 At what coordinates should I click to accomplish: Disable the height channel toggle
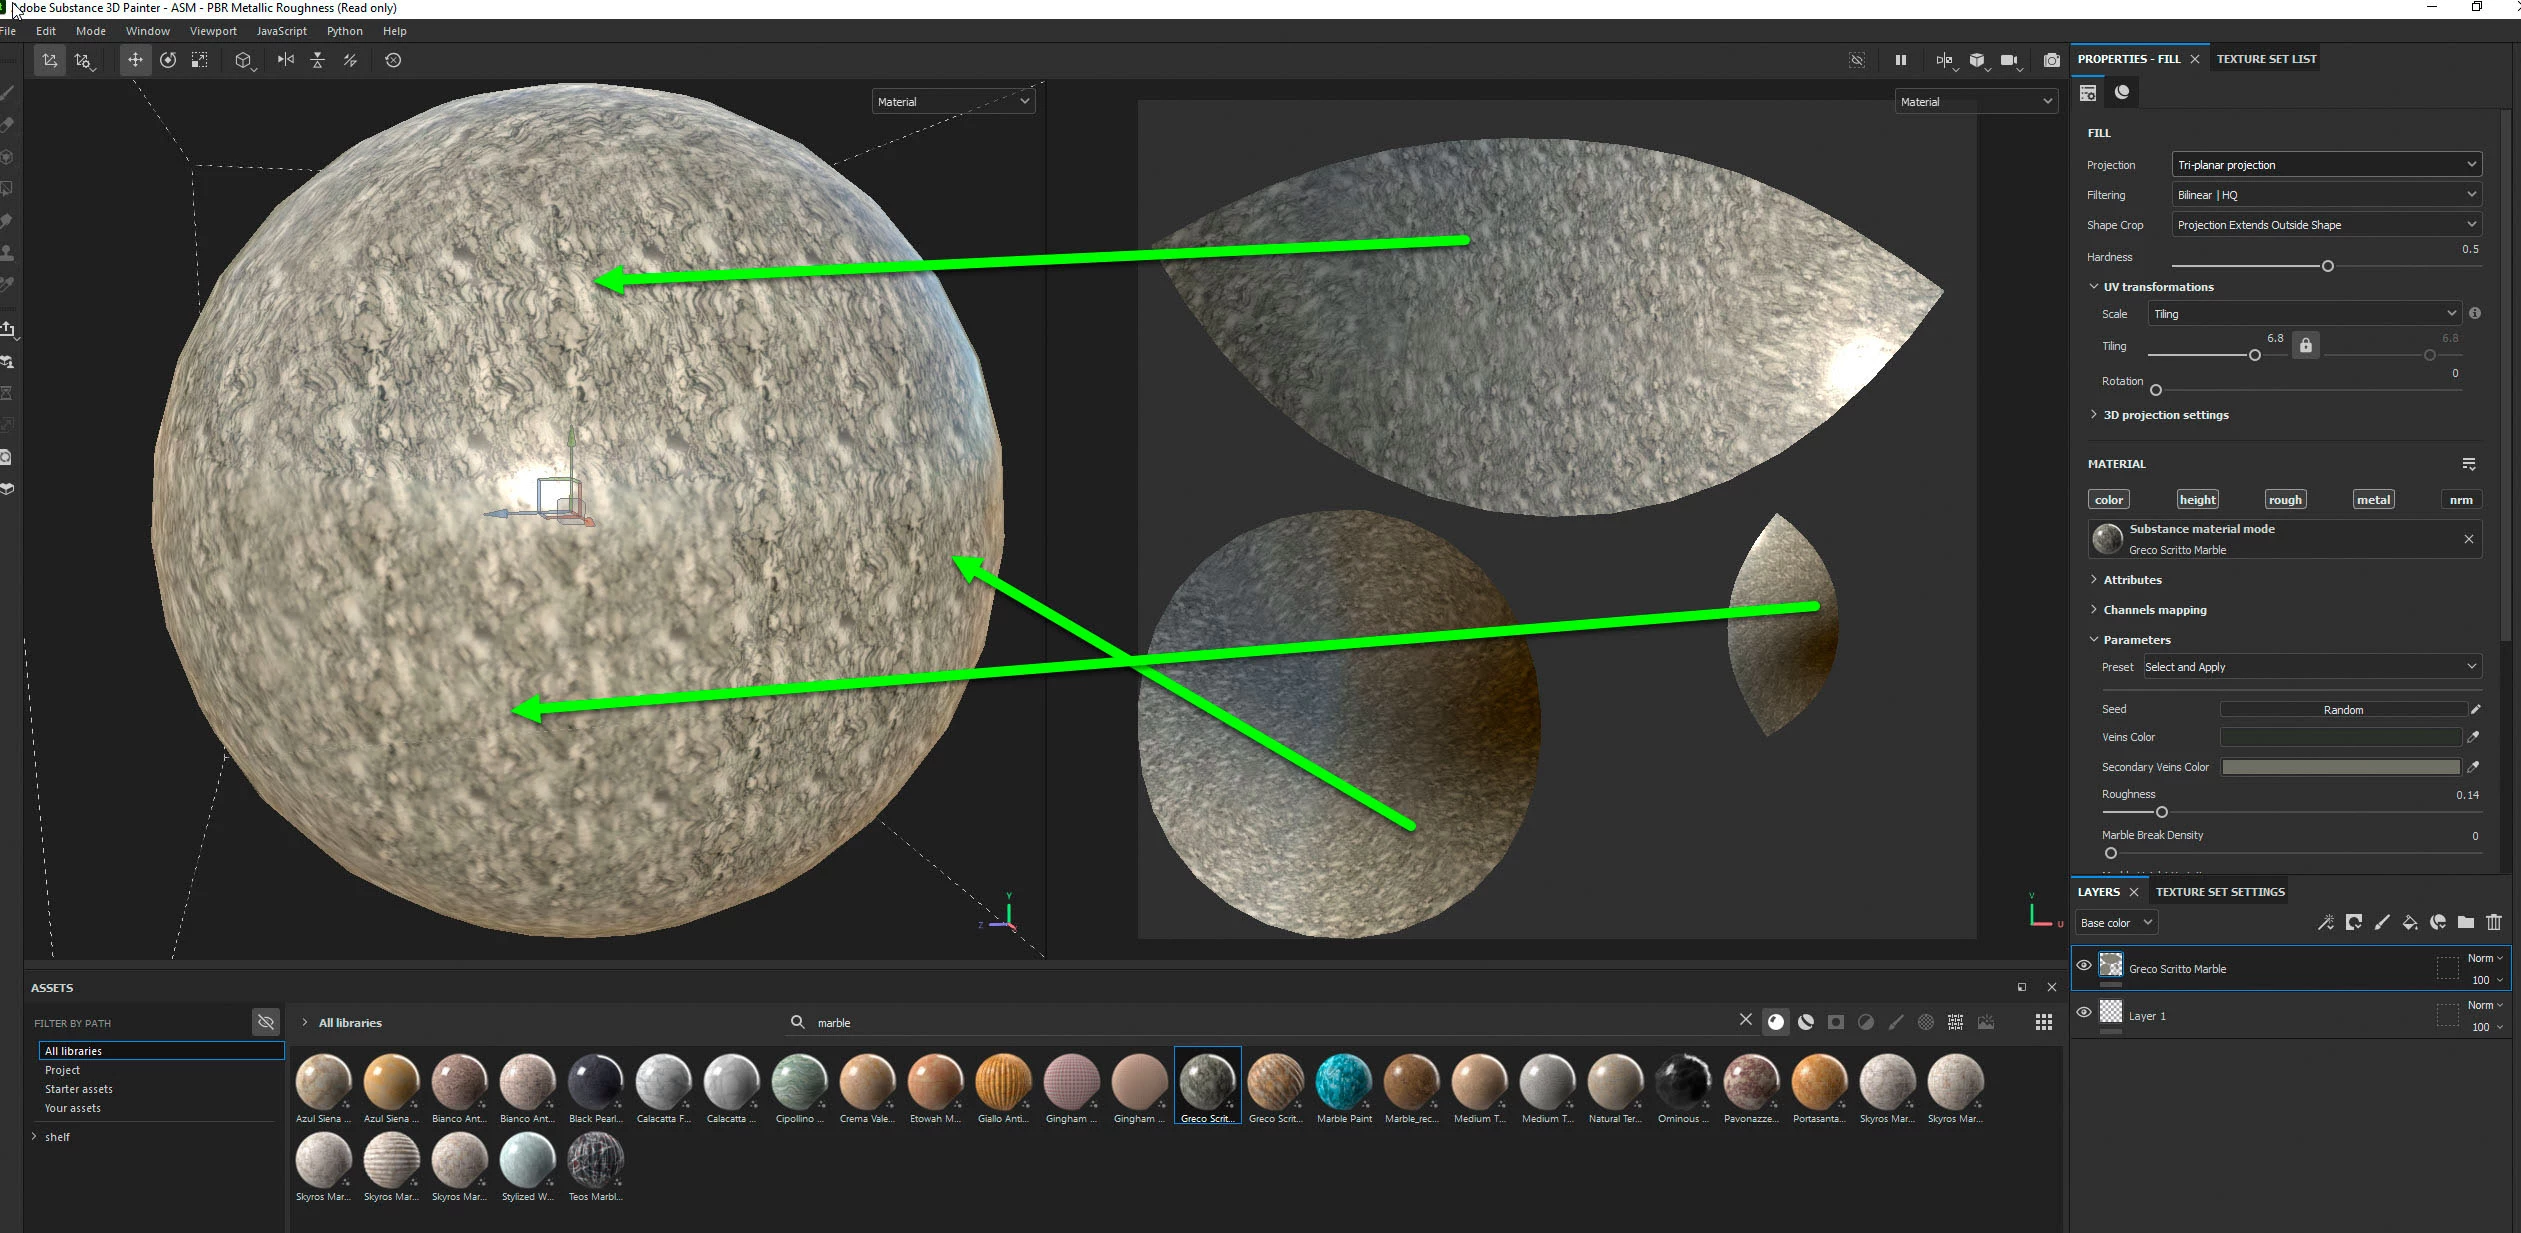coord(2197,500)
